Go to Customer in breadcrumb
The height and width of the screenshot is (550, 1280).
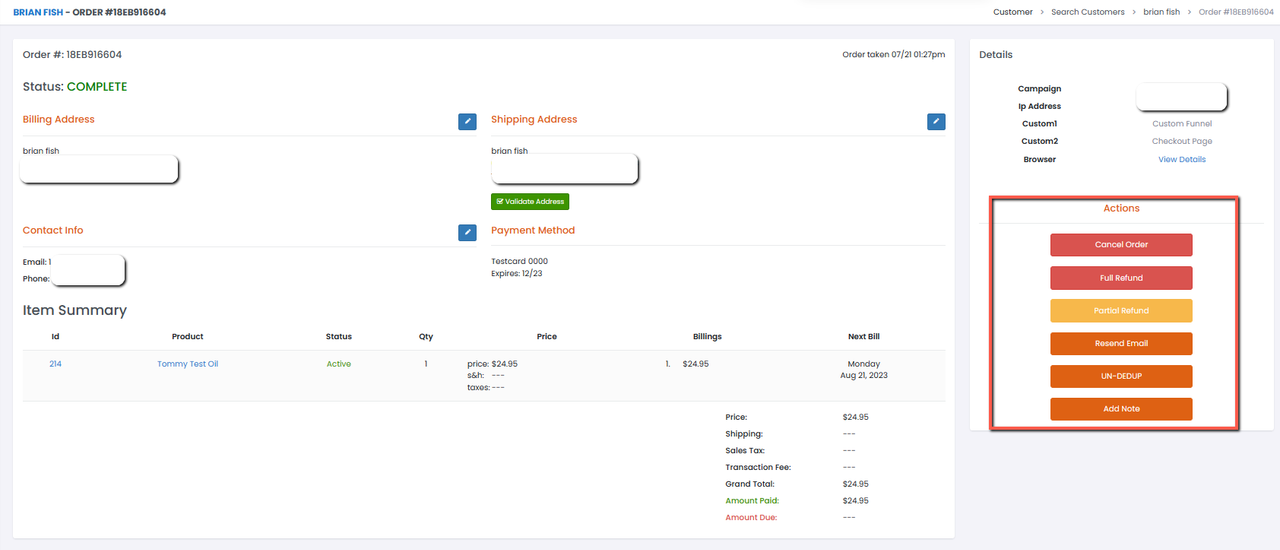point(1013,12)
